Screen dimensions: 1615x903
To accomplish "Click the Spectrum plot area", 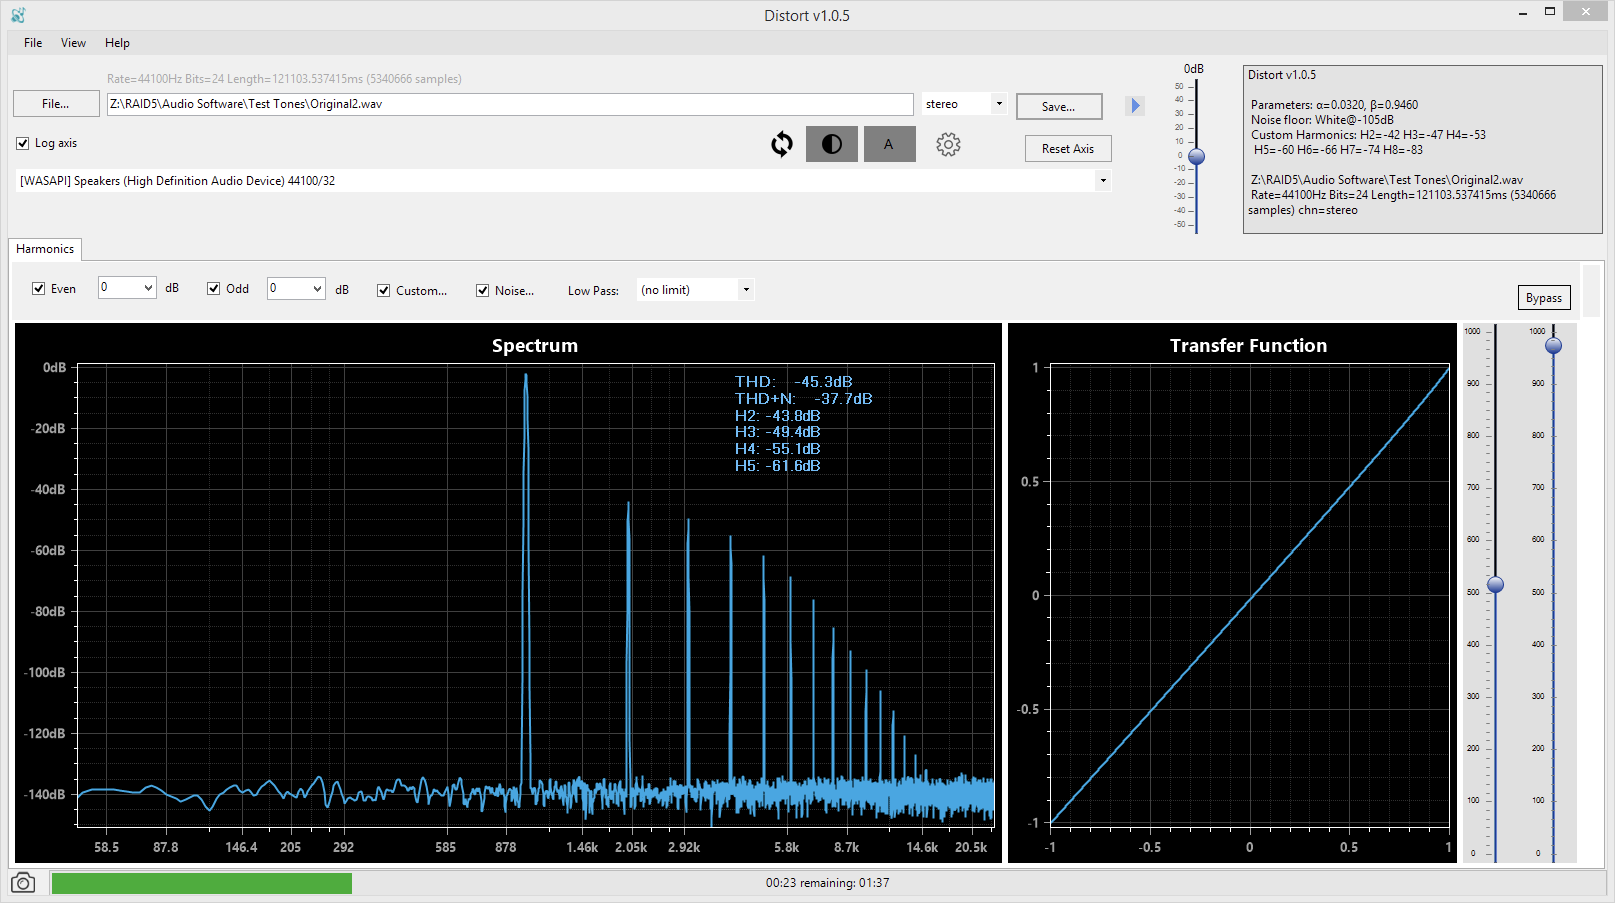I will (535, 595).
